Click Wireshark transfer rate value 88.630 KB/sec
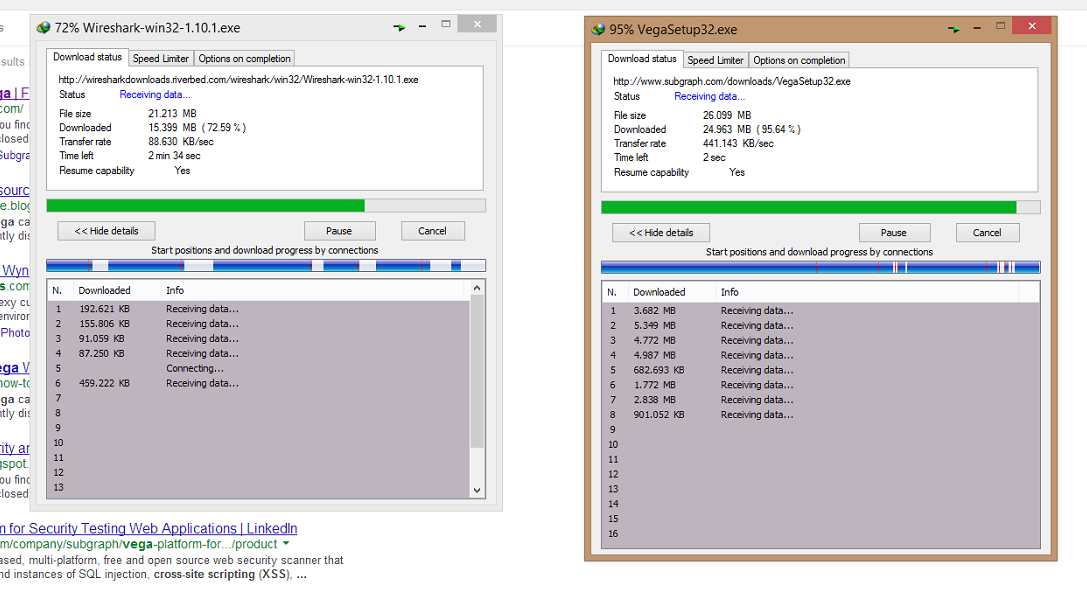The height and width of the screenshot is (596, 1087). tap(181, 141)
